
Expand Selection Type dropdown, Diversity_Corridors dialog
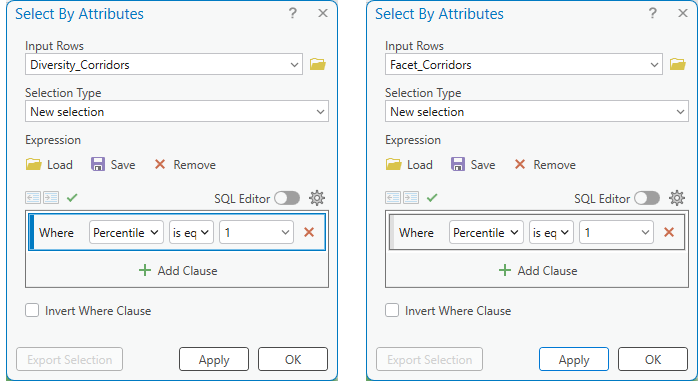tap(177, 111)
